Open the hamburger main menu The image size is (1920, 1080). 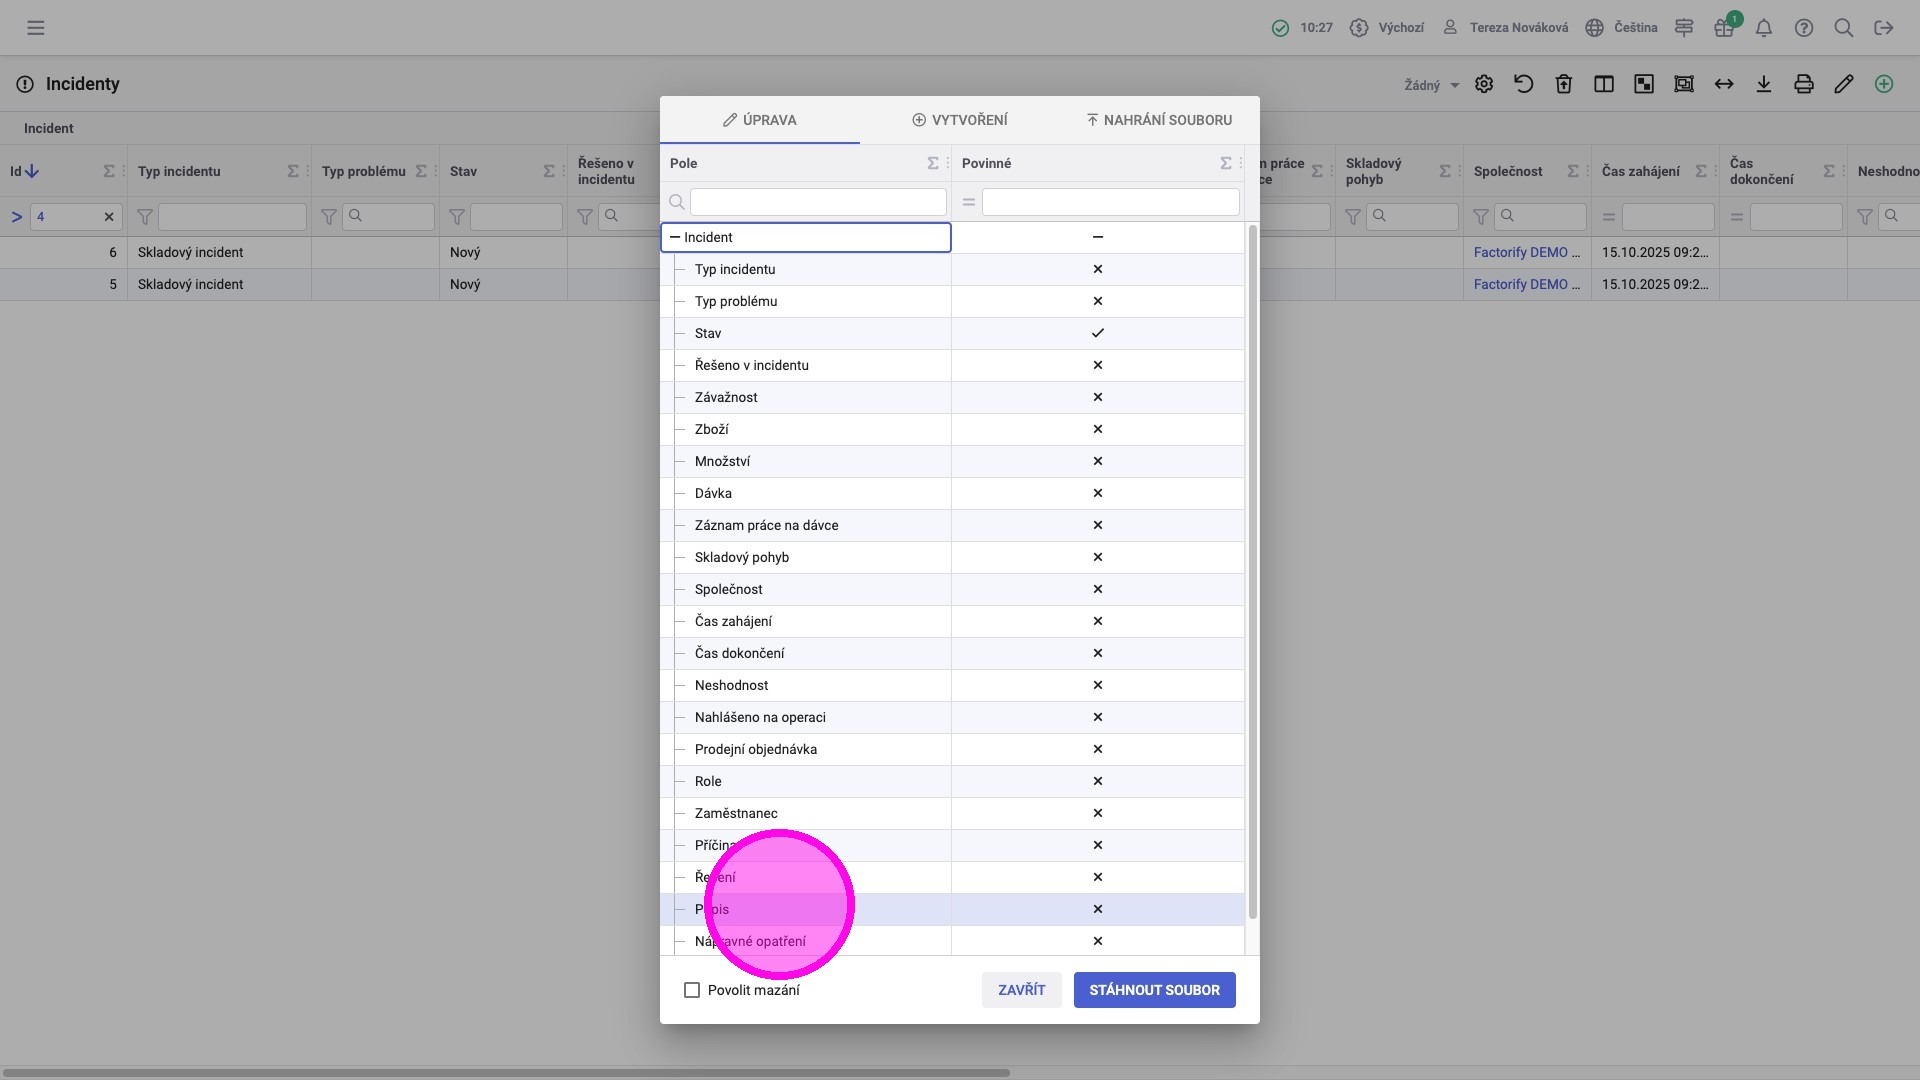[36, 28]
